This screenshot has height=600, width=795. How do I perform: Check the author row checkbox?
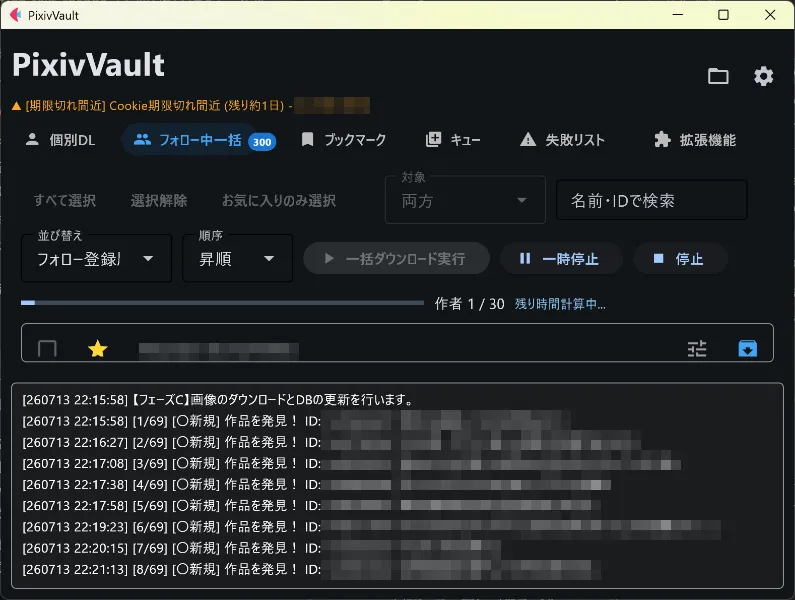(47, 349)
